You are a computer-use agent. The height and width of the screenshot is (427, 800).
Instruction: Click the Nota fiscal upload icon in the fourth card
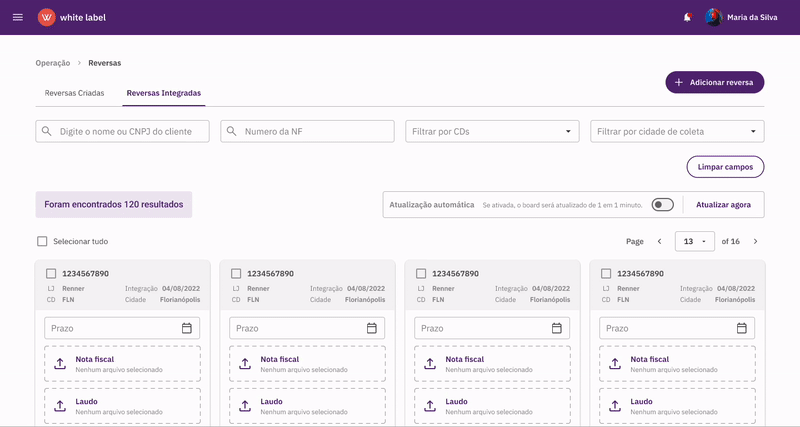point(615,364)
